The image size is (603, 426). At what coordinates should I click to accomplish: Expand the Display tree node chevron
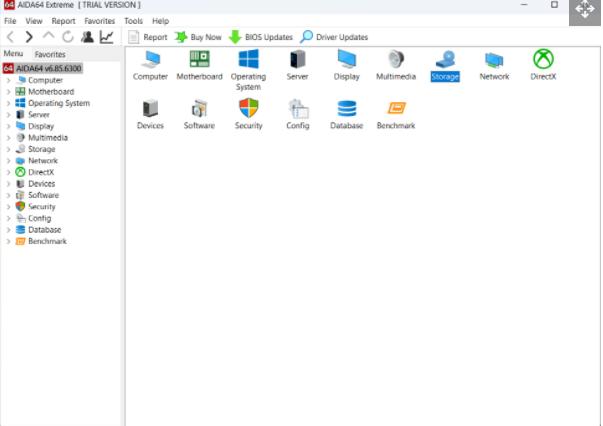coord(8,126)
